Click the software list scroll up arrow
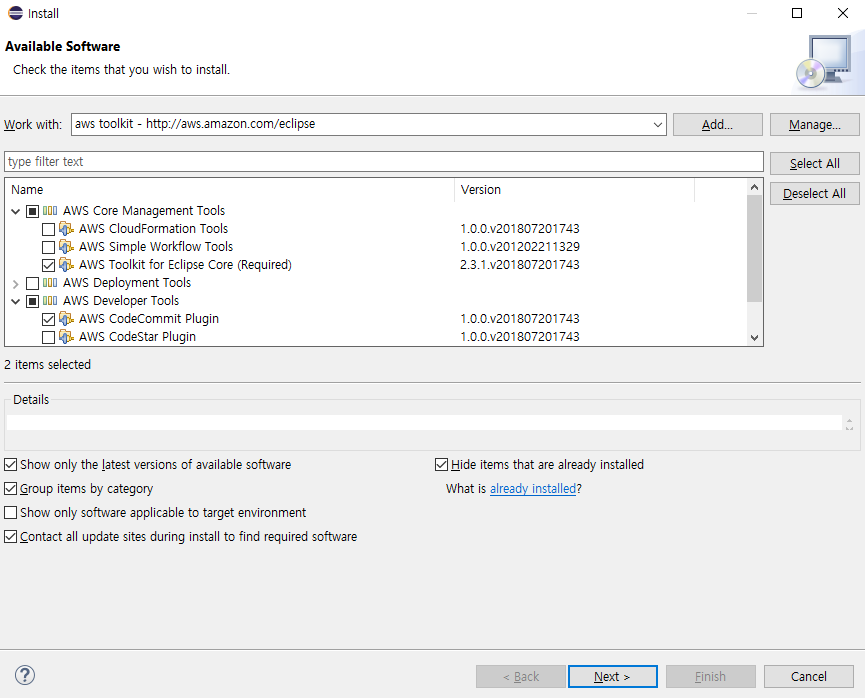 (755, 188)
